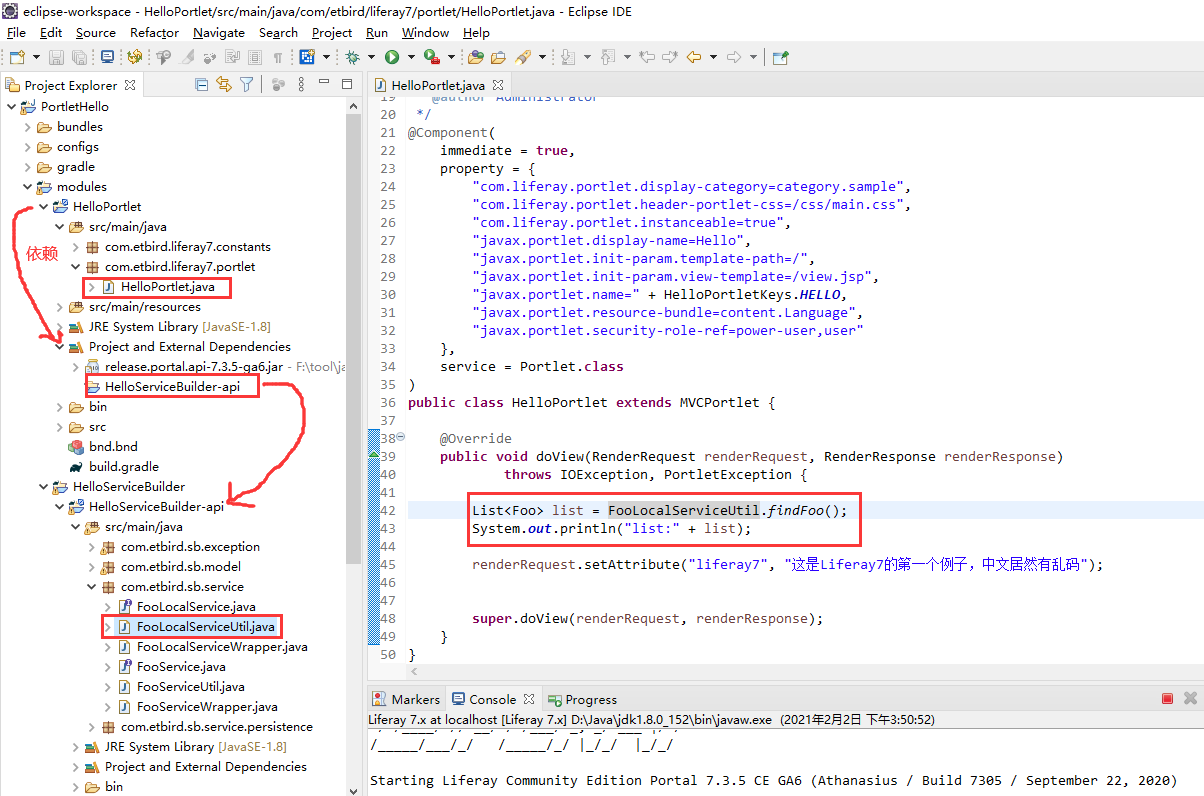Switch to the Progress tab
The height and width of the screenshot is (796, 1204).
(582, 699)
